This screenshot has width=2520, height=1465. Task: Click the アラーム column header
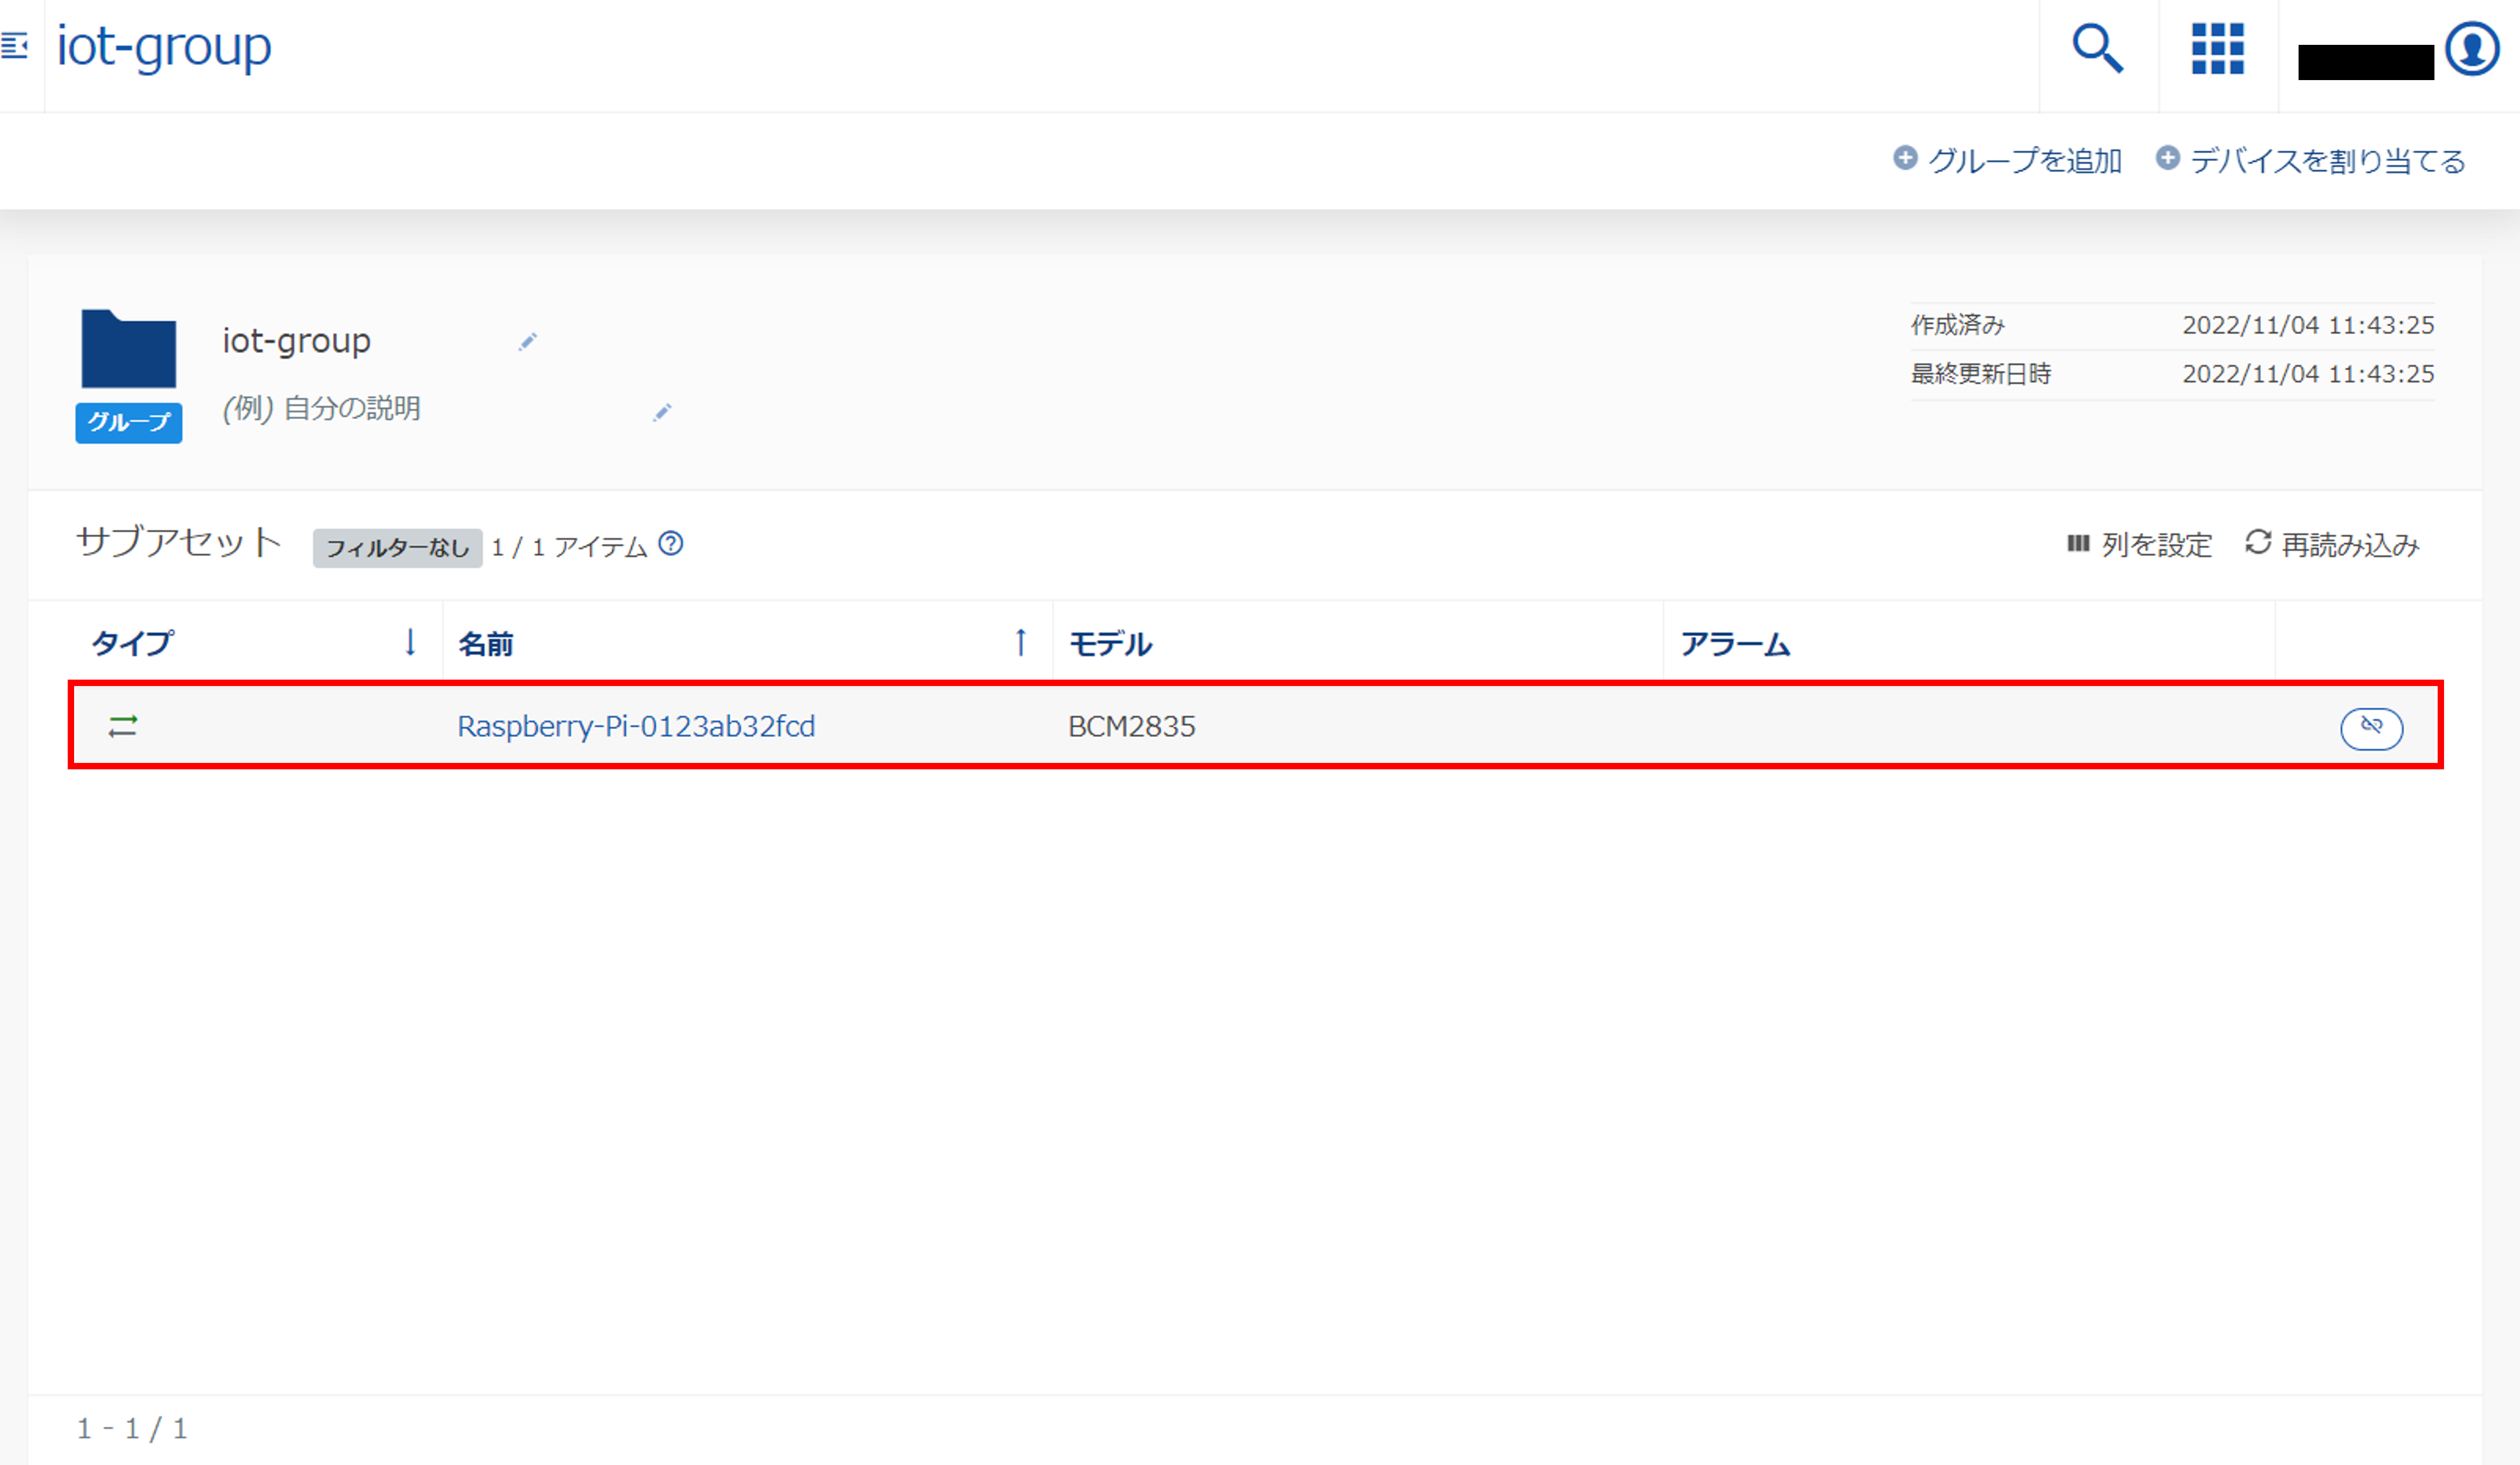[1735, 644]
